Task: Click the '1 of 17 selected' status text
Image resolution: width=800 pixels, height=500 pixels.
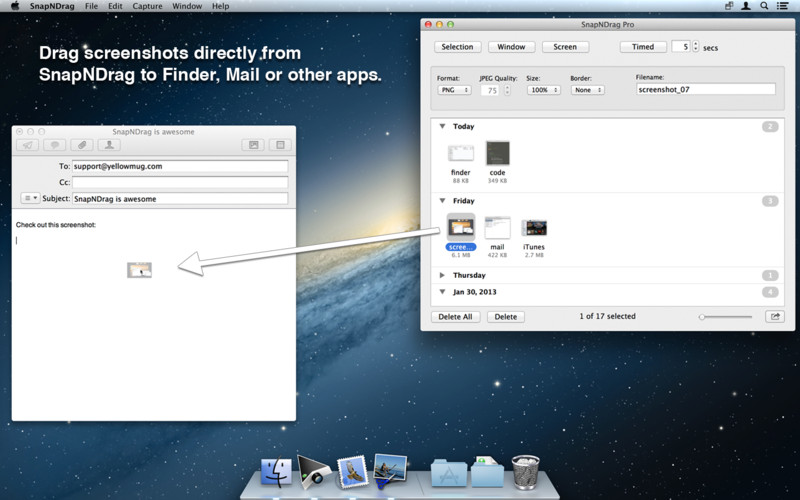Action: (x=607, y=316)
